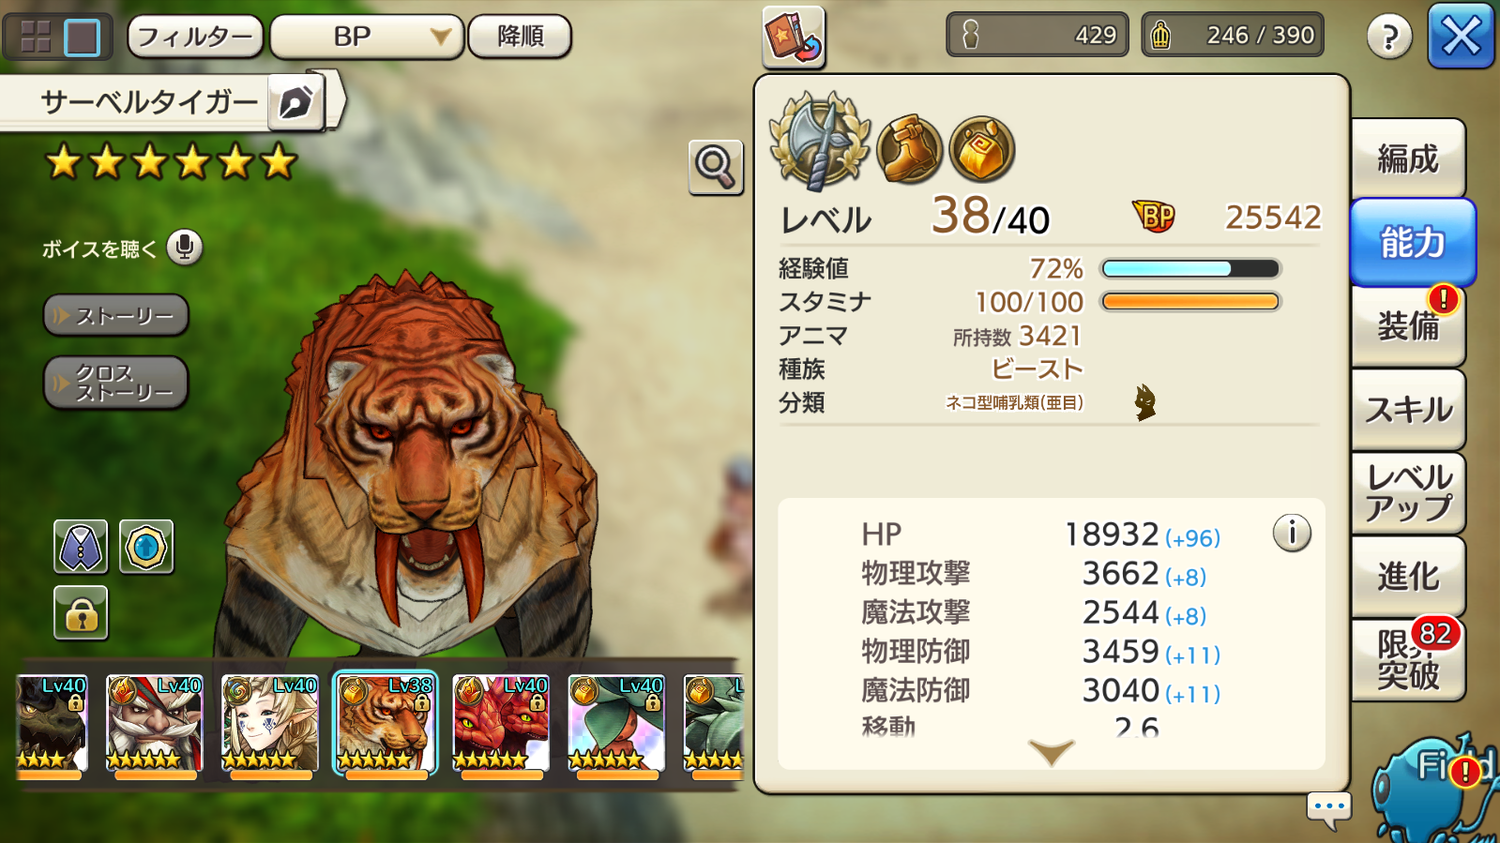Switch to the 装備 tab
The height and width of the screenshot is (843, 1500).
(1408, 326)
